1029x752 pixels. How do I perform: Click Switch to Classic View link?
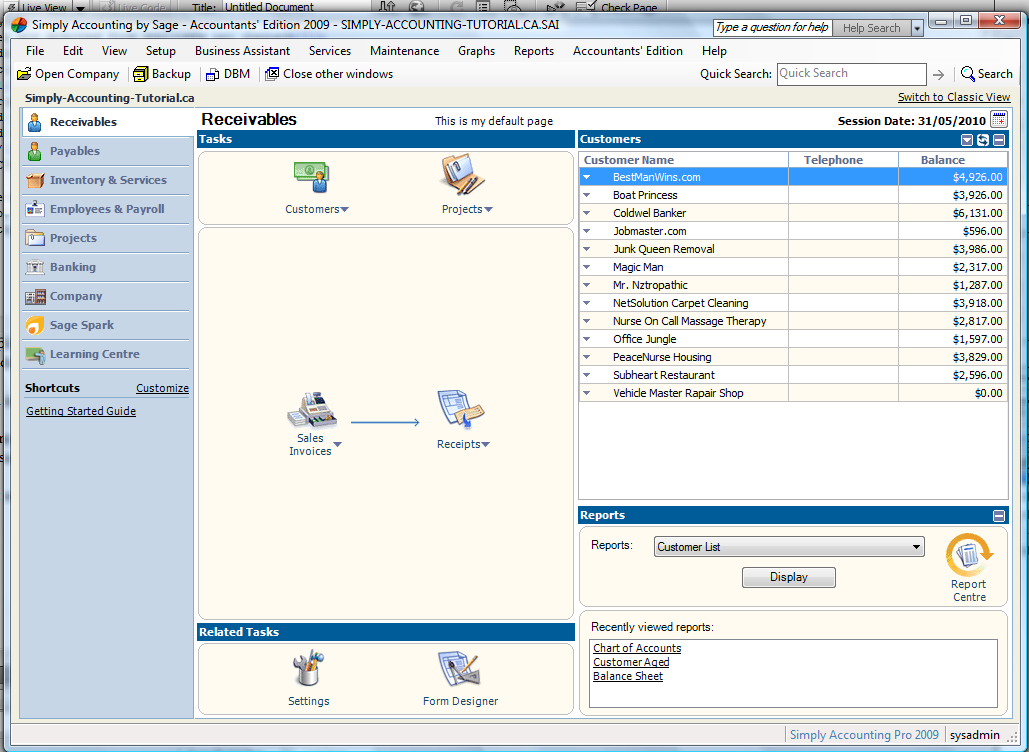click(x=954, y=97)
